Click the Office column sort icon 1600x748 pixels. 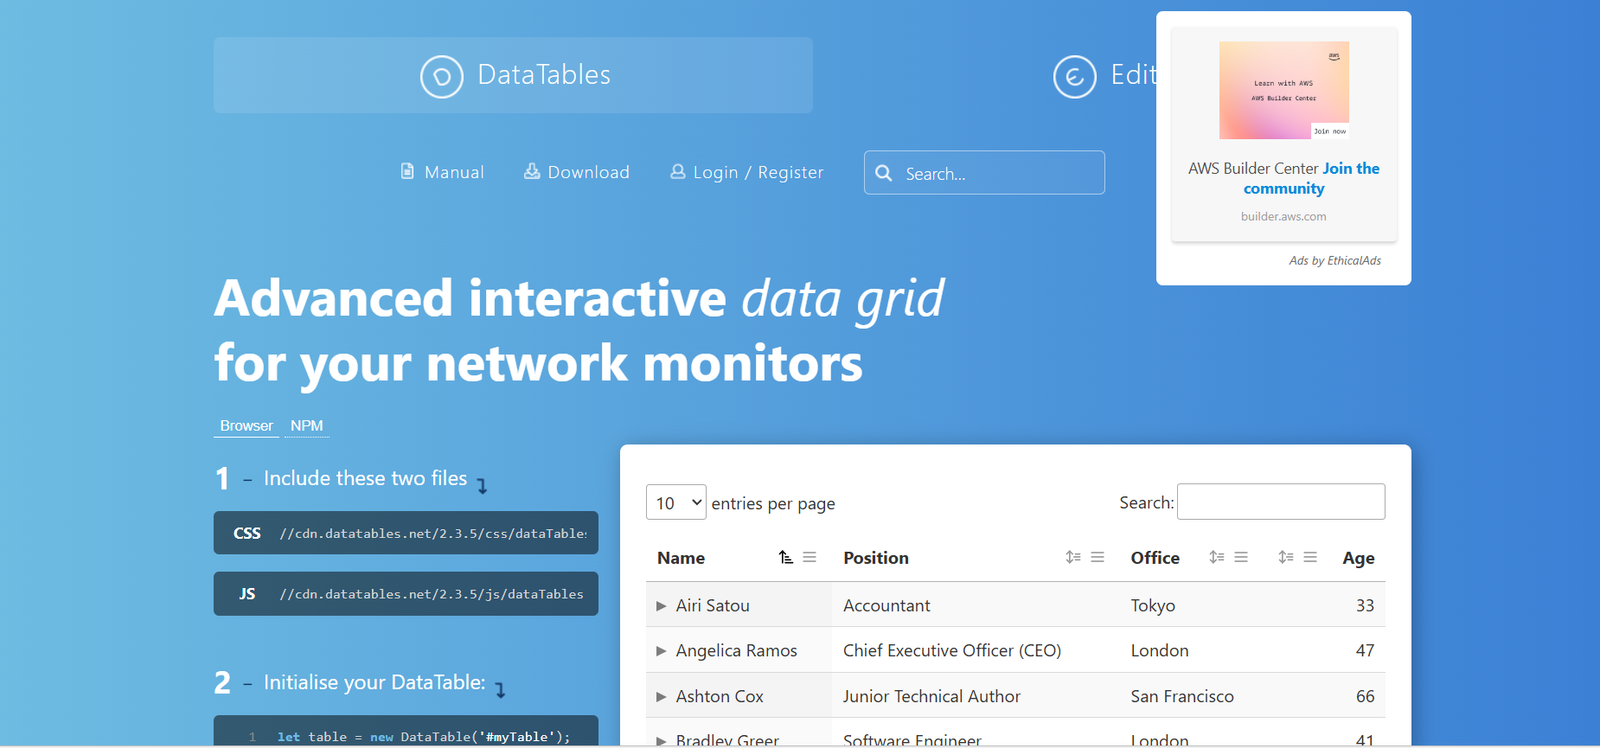click(x=1216, y=558)
